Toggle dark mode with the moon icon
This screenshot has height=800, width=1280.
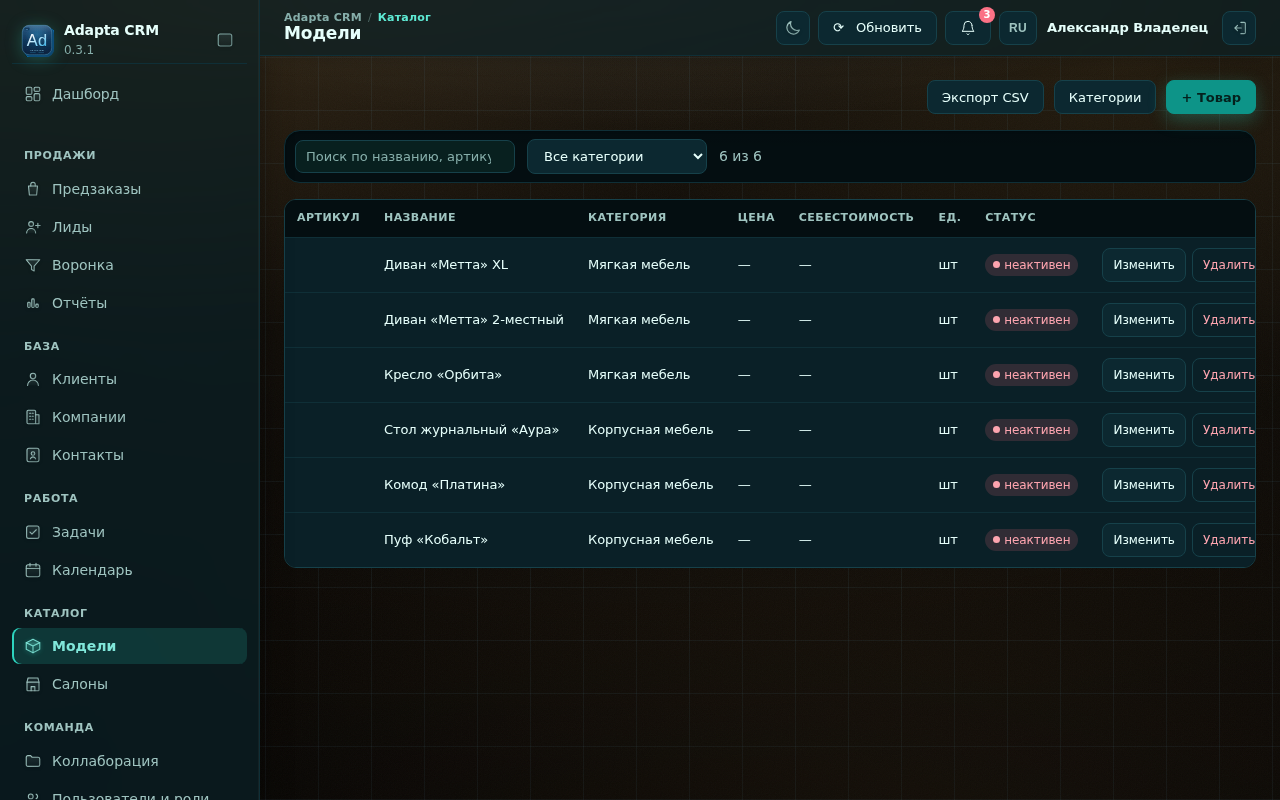pyautogui.click(x=793, y=28)
